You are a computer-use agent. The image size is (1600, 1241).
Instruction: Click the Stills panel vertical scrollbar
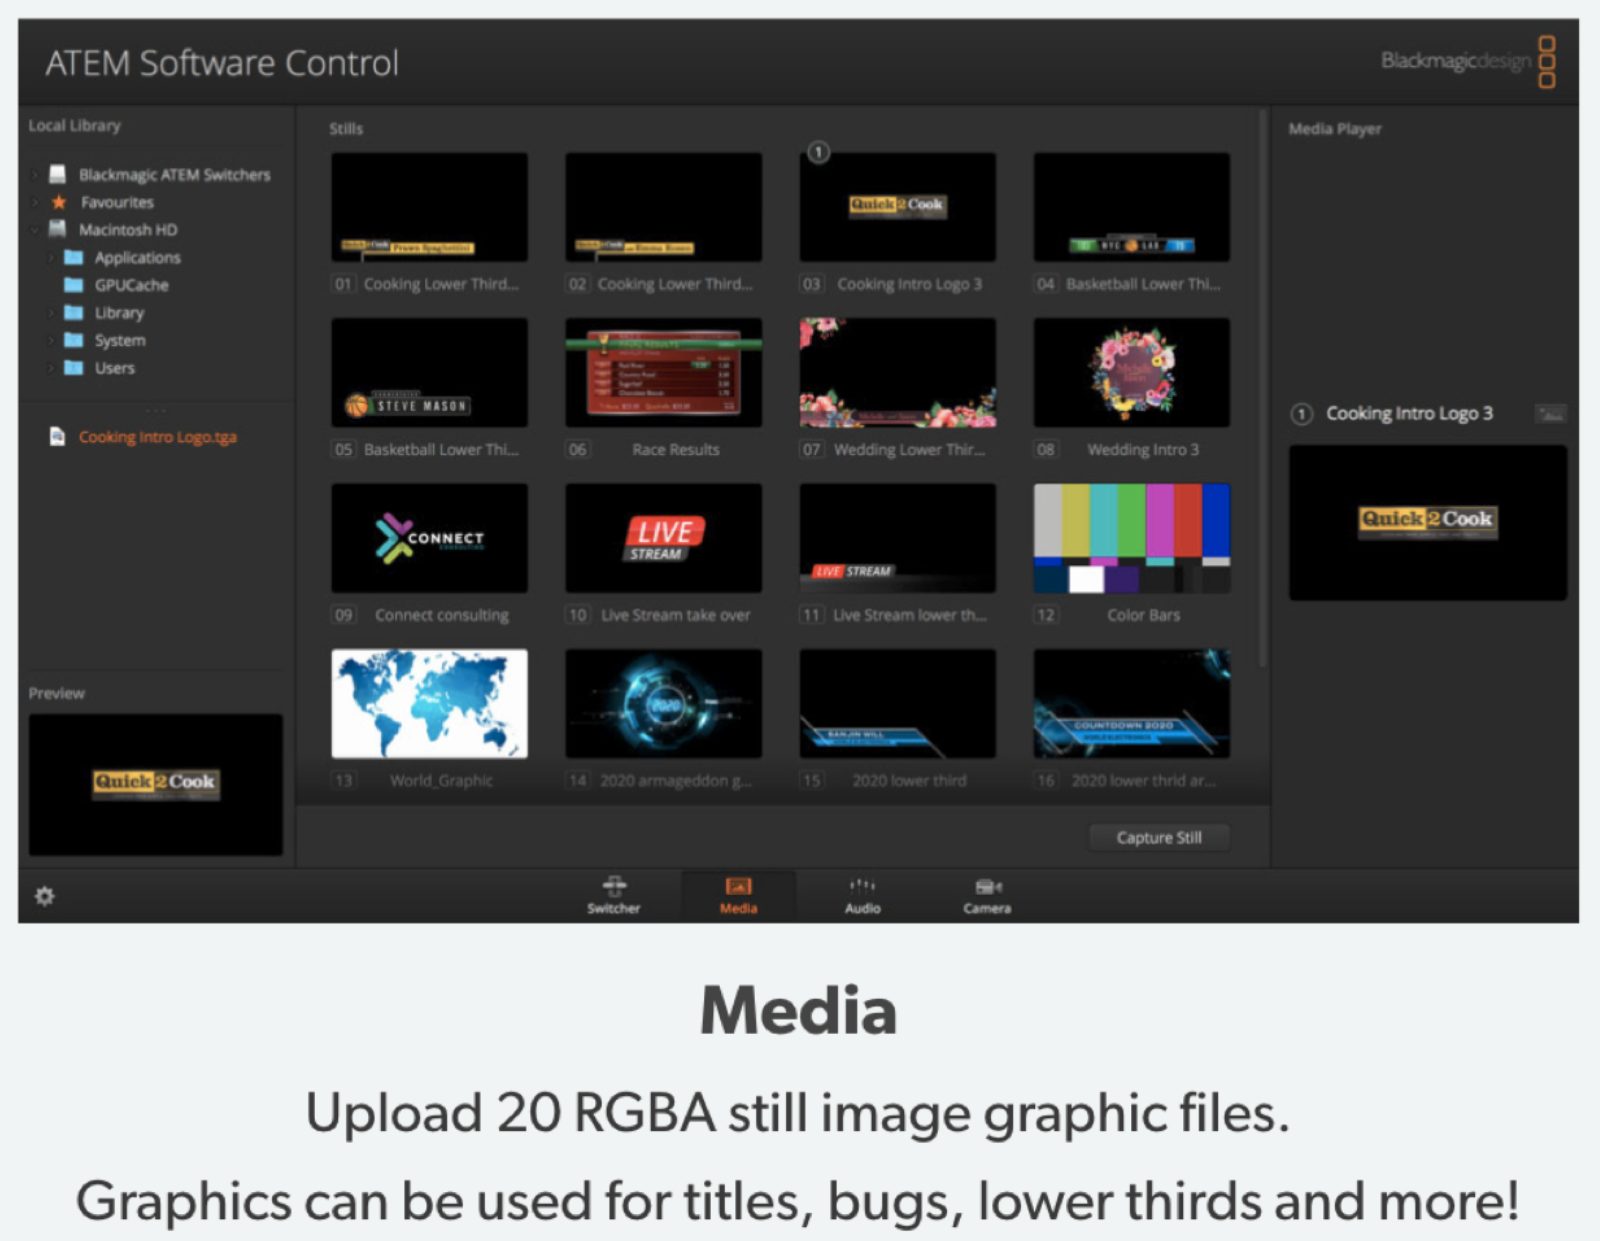pyautogui.click(x=1262, y=390)
